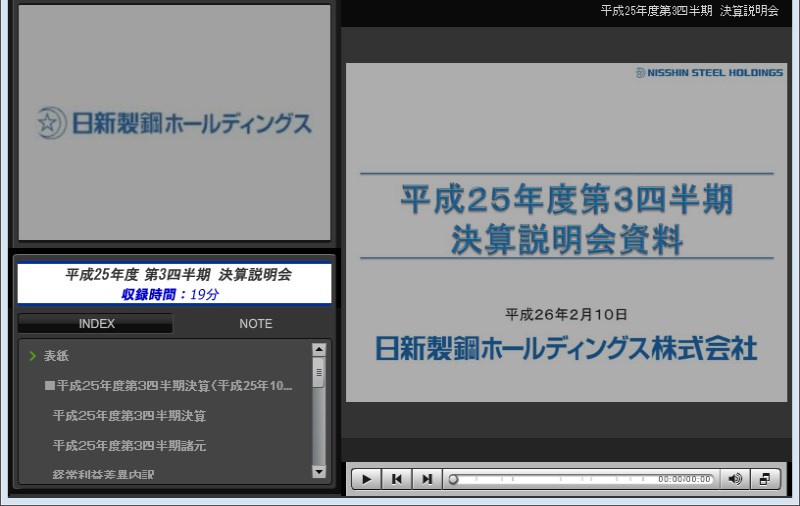Mute audio using the speaker icon
Image resolution: width=800 pixels, height=506 pixels.
735,479
